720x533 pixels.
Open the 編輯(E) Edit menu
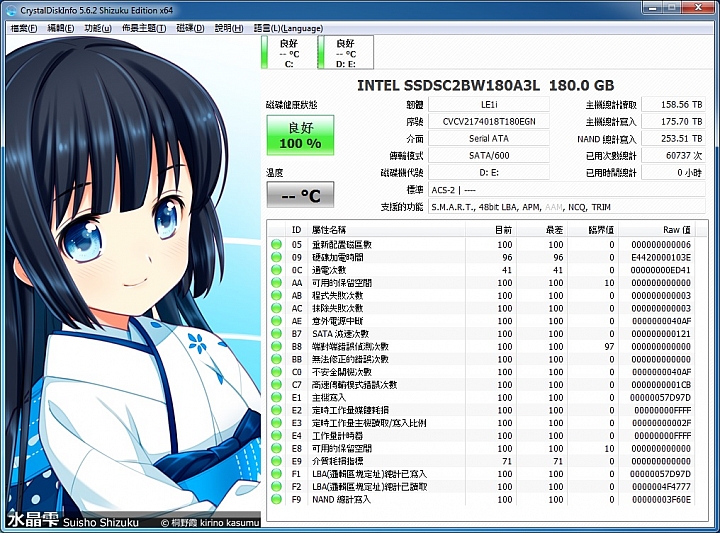61,28
